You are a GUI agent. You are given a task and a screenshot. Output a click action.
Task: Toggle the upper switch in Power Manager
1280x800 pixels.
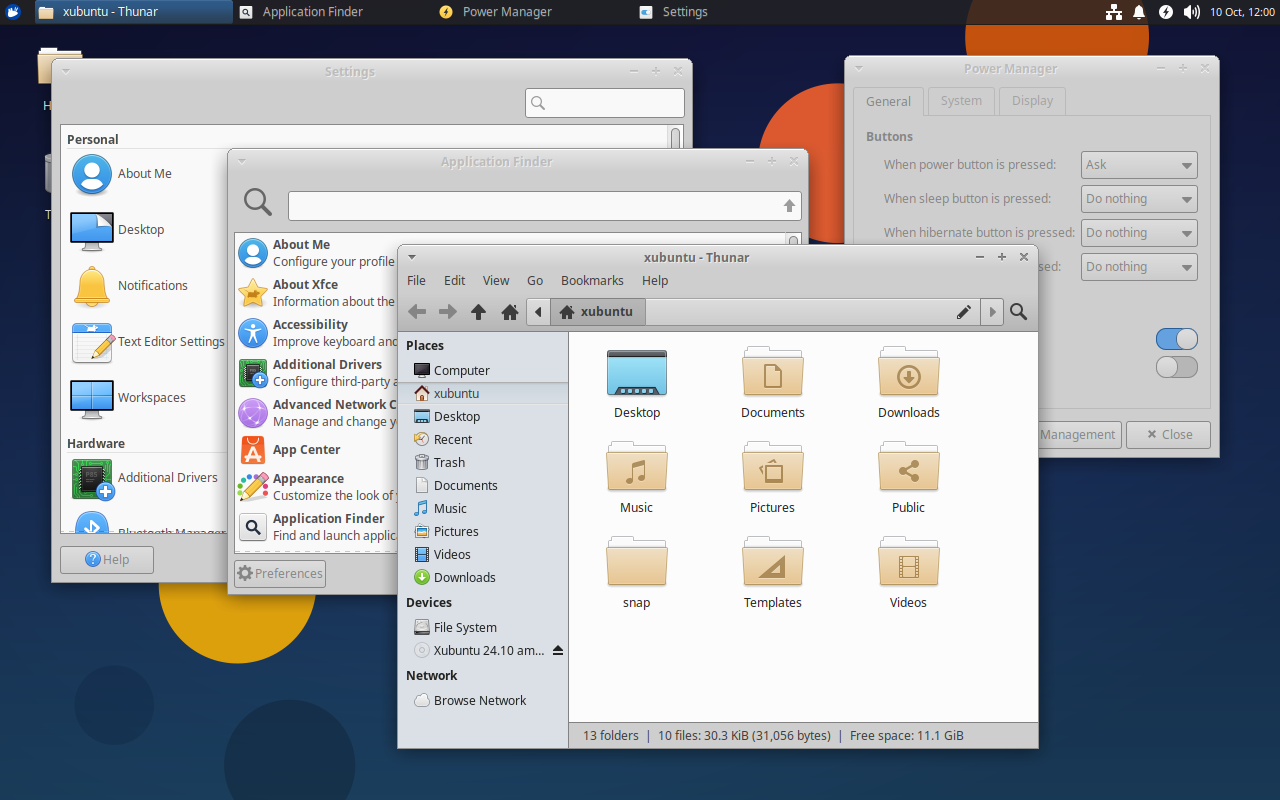click(x=1176, y=339)
